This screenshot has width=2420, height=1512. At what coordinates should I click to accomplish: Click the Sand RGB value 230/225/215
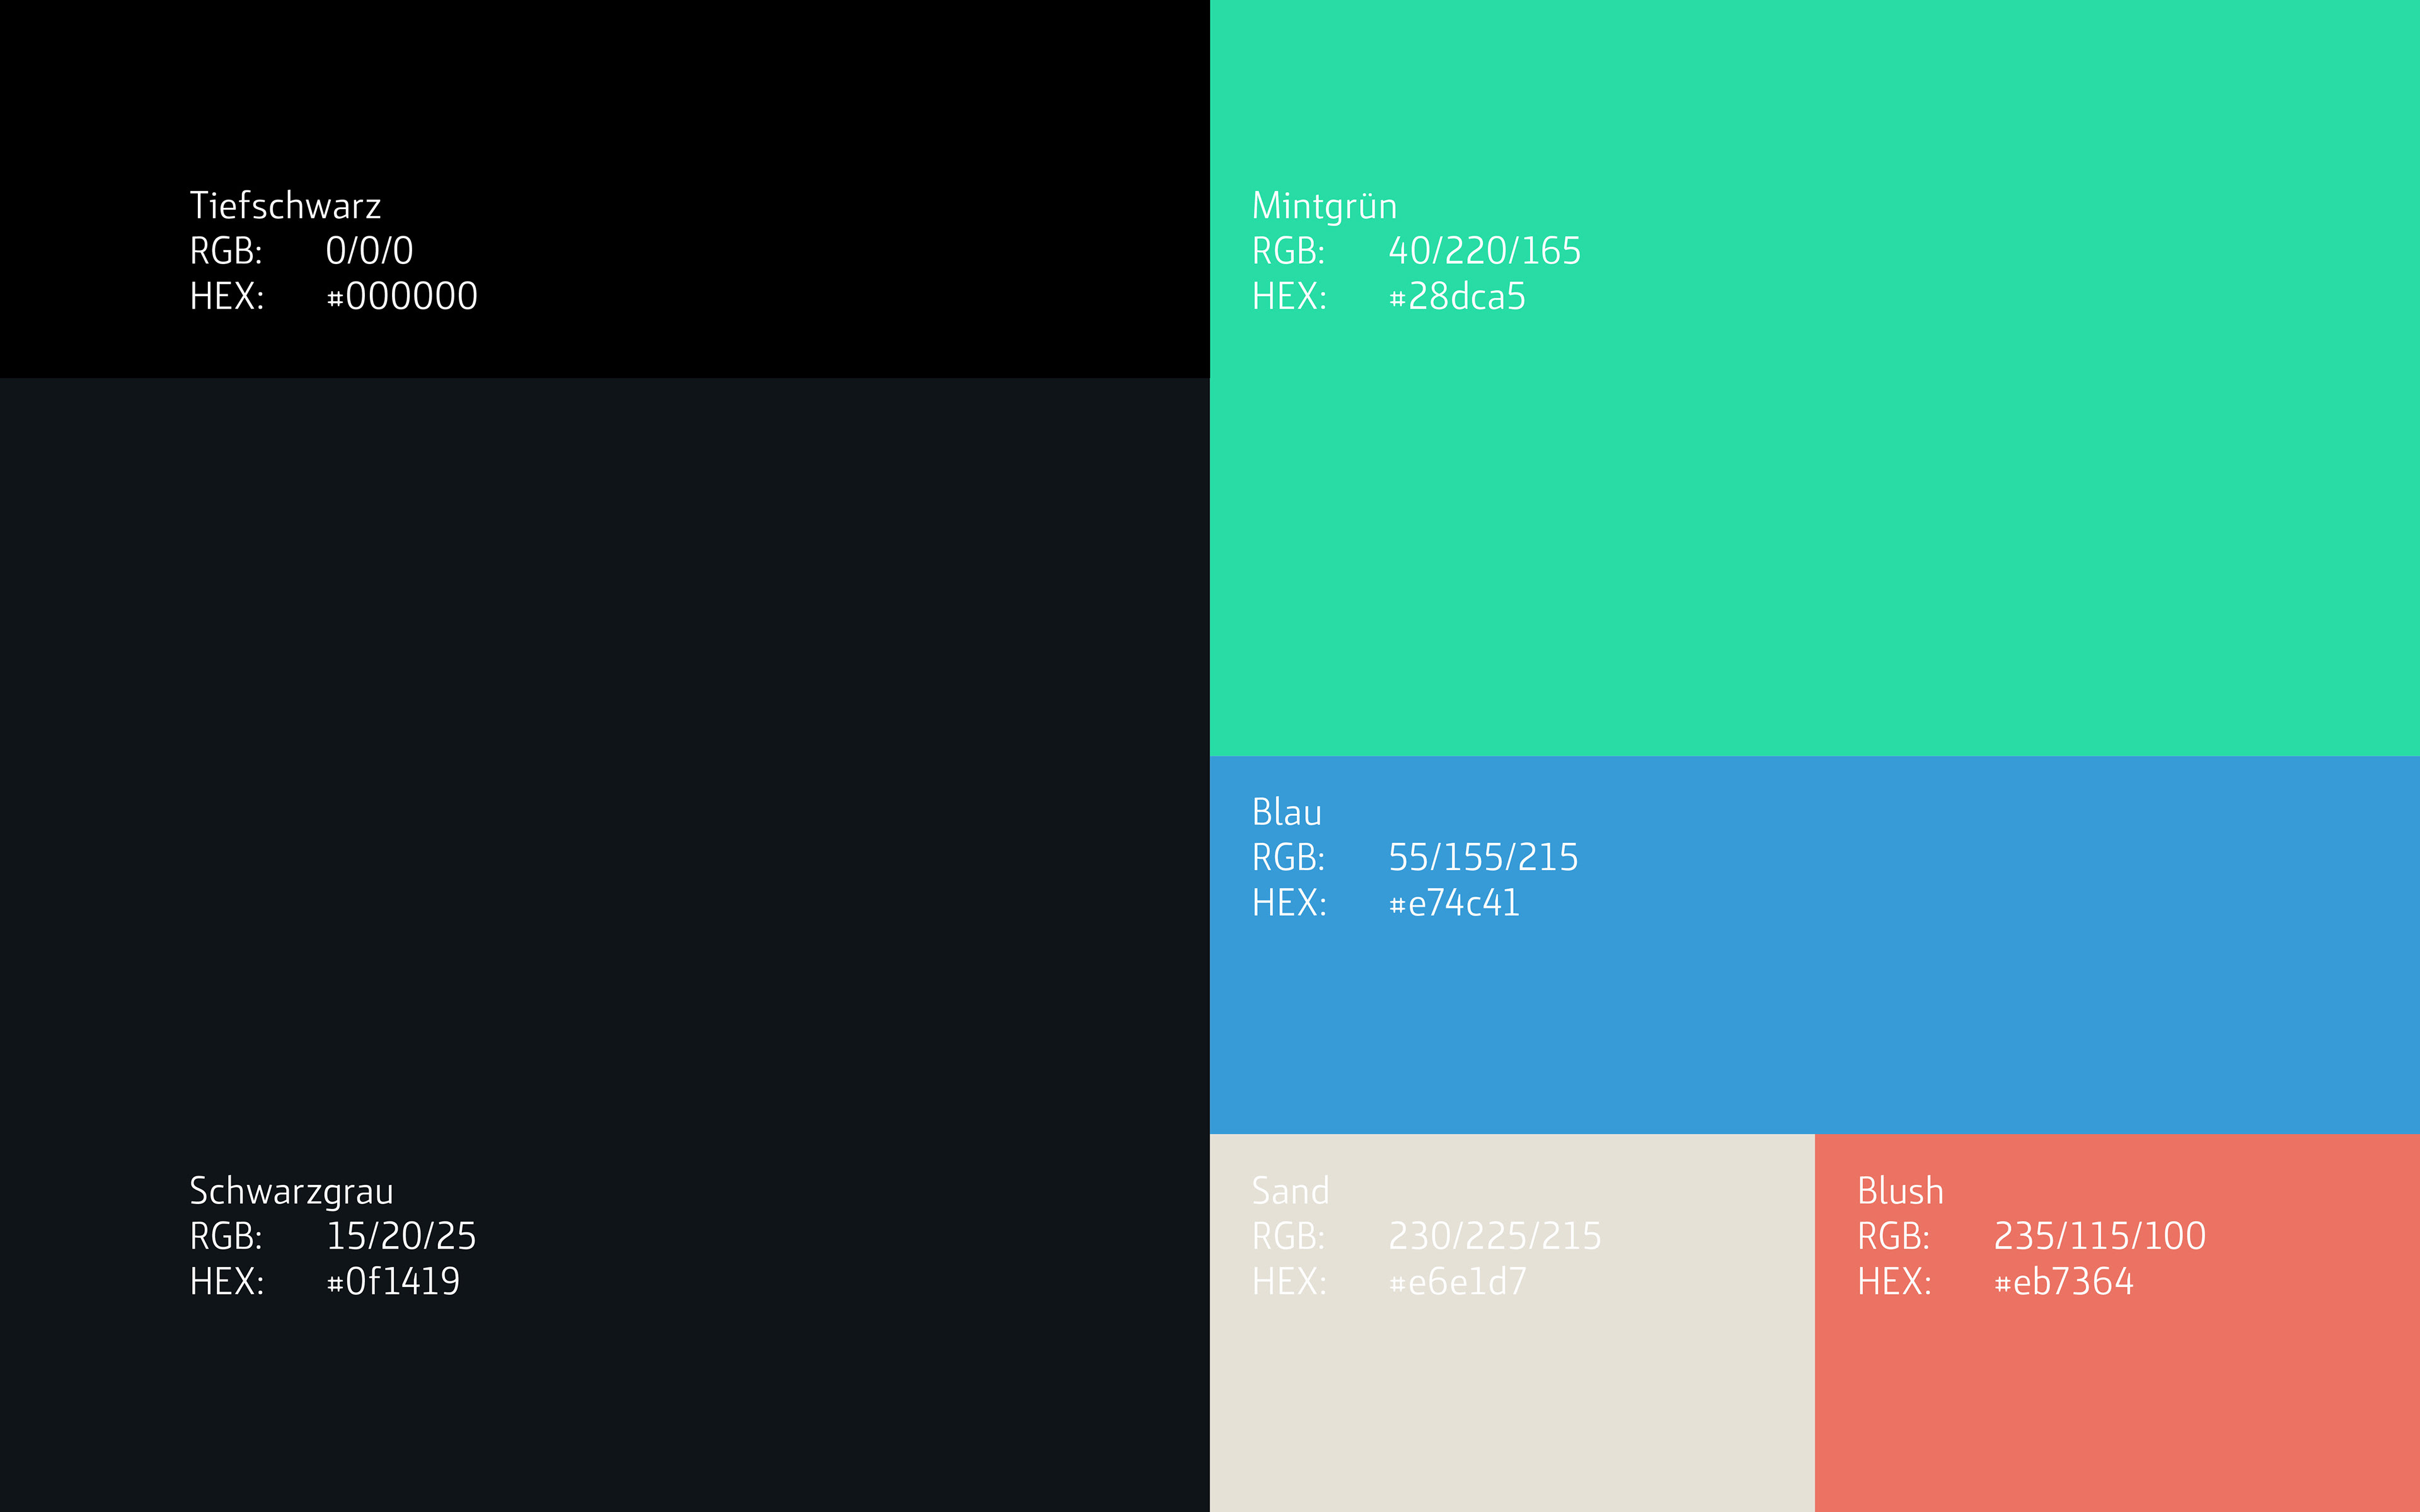(1494, 1237)
